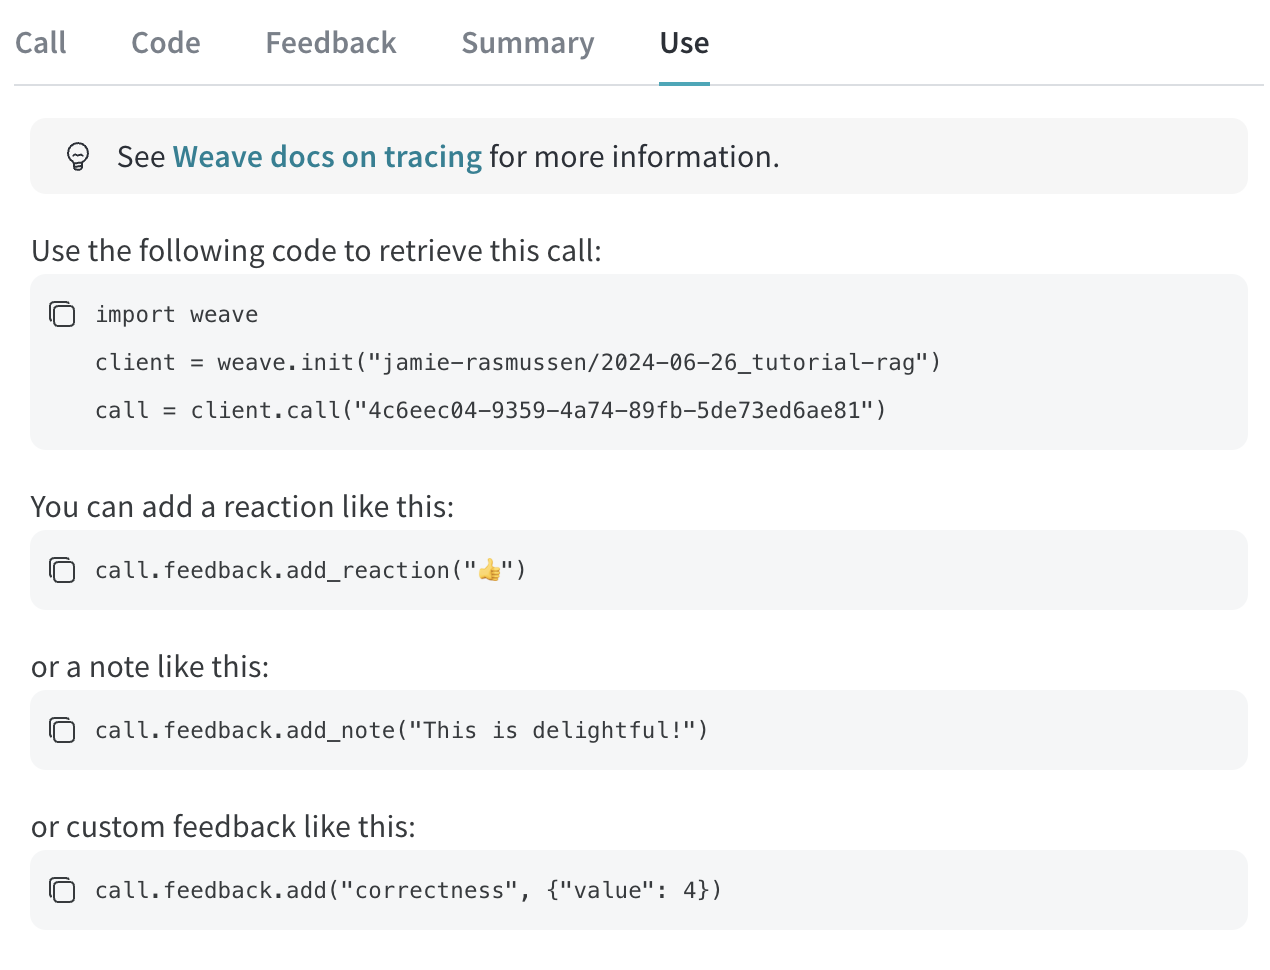
Task: Click the weave.init project line
Action: [518, 362]
